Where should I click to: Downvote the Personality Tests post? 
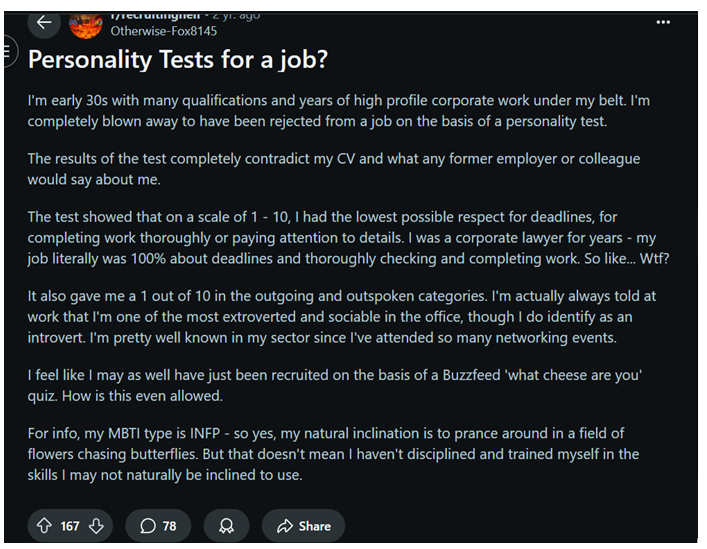pos(96,526)
